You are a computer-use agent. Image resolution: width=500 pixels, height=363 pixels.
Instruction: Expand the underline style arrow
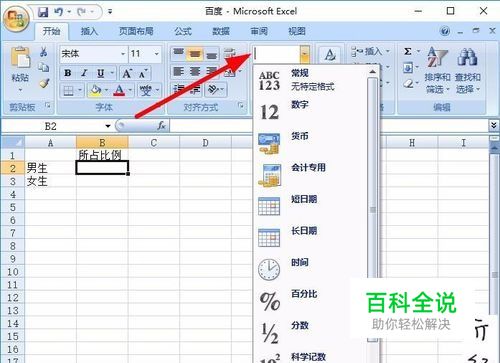[x=112, y=73]
